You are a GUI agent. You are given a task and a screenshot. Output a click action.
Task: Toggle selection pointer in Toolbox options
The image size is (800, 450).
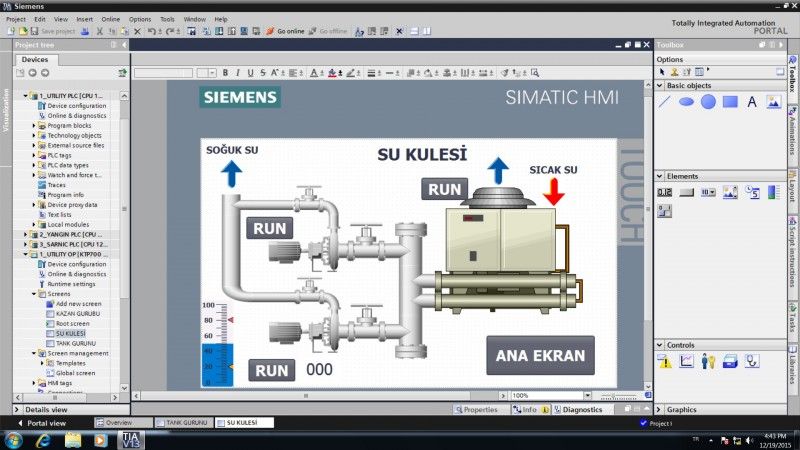(x=662, y=72)
